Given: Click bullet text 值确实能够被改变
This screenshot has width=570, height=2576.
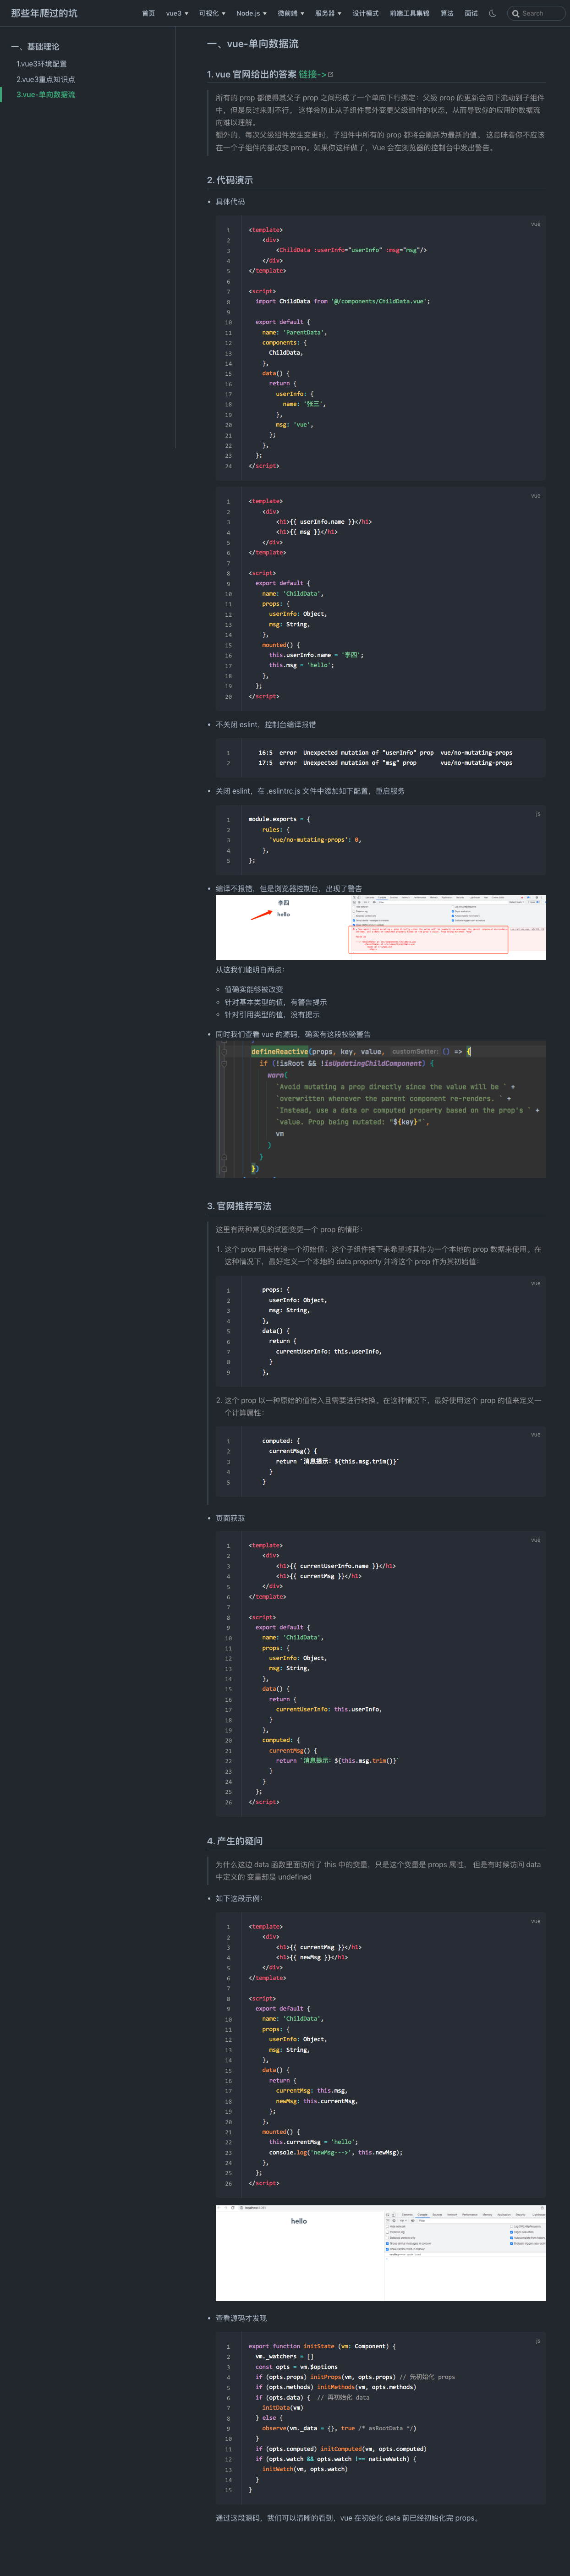Looking at the screenshot, I should coord(253,990).
